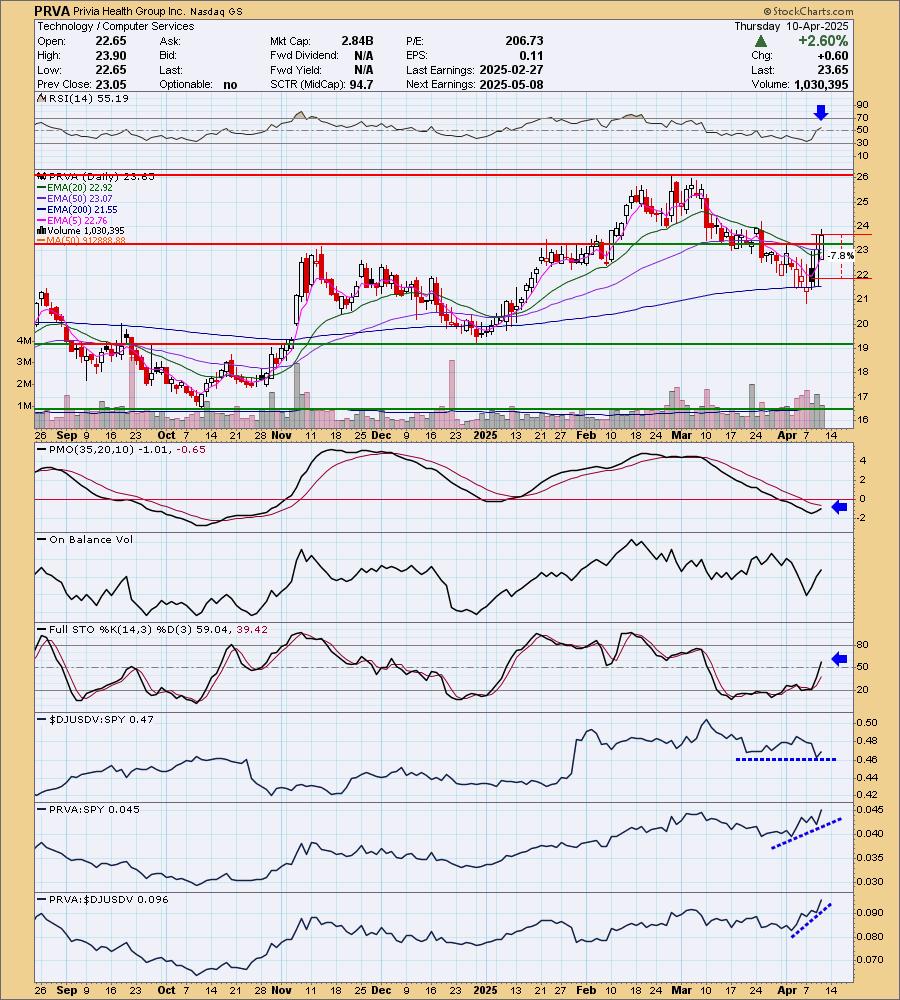The image size is (900, 1000).
Task: Click the SCTR (MidCap) value 94.7
Action: pos(361,84)
